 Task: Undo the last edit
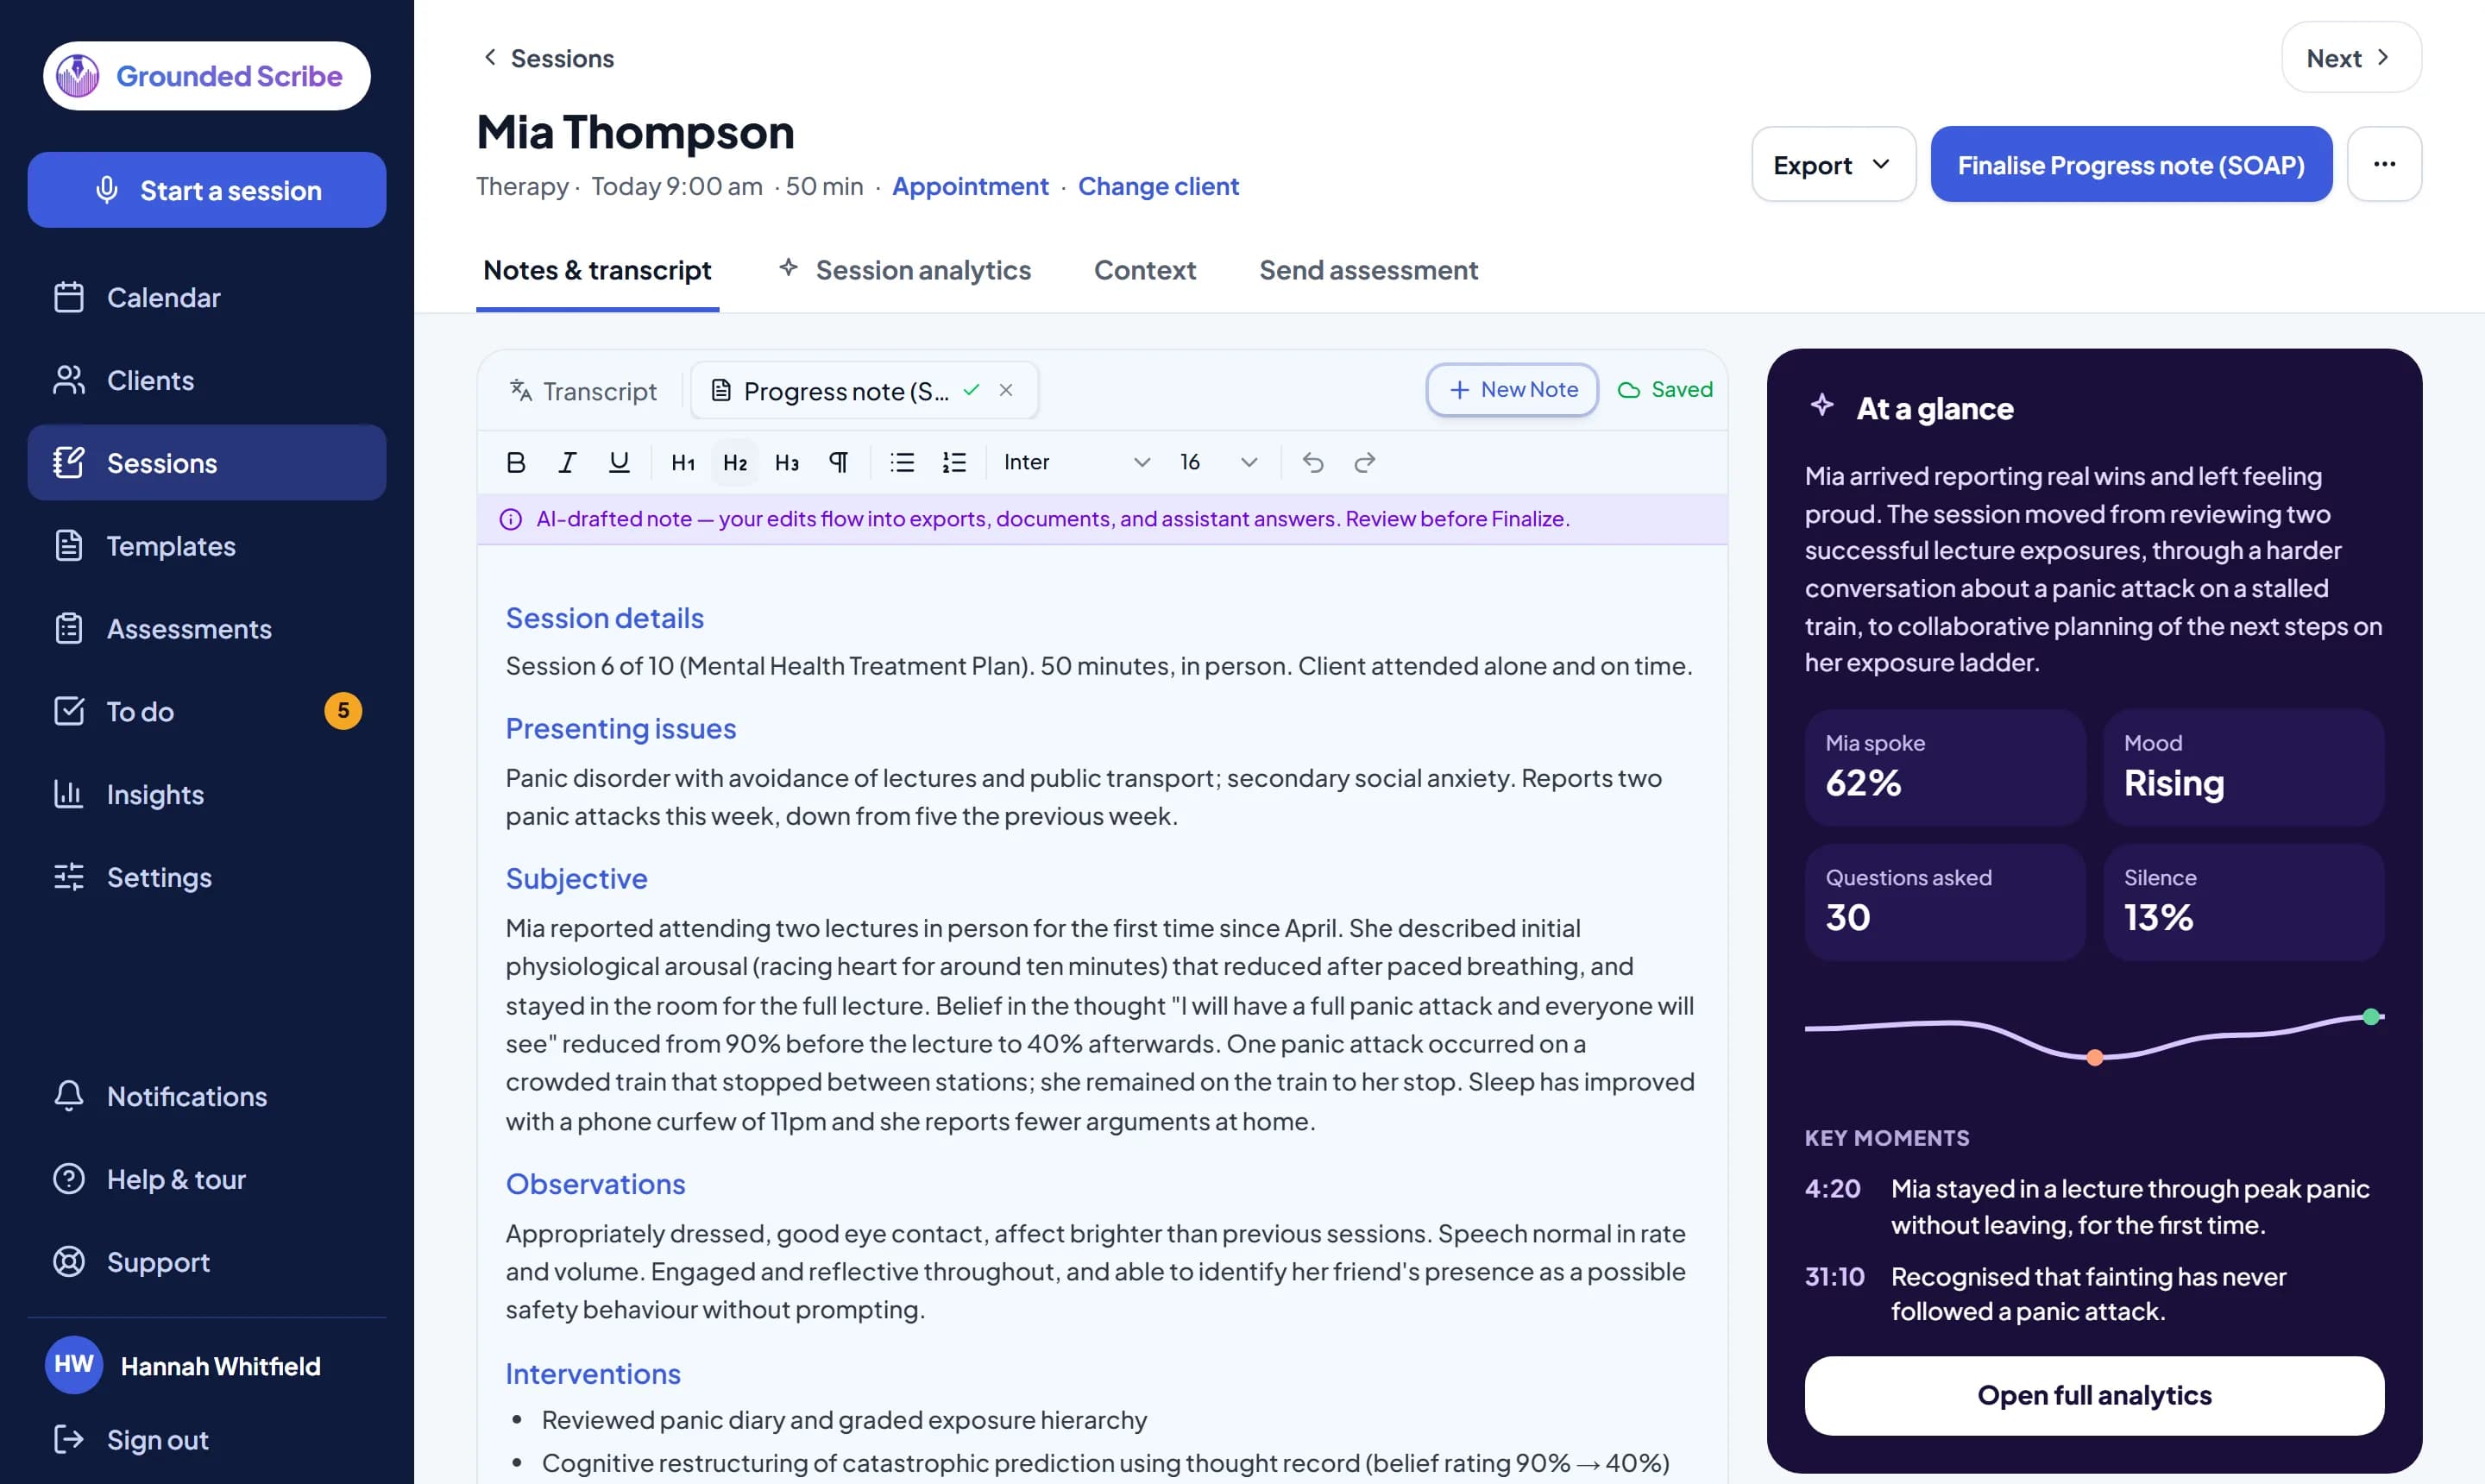click(x=1313, y=462)
